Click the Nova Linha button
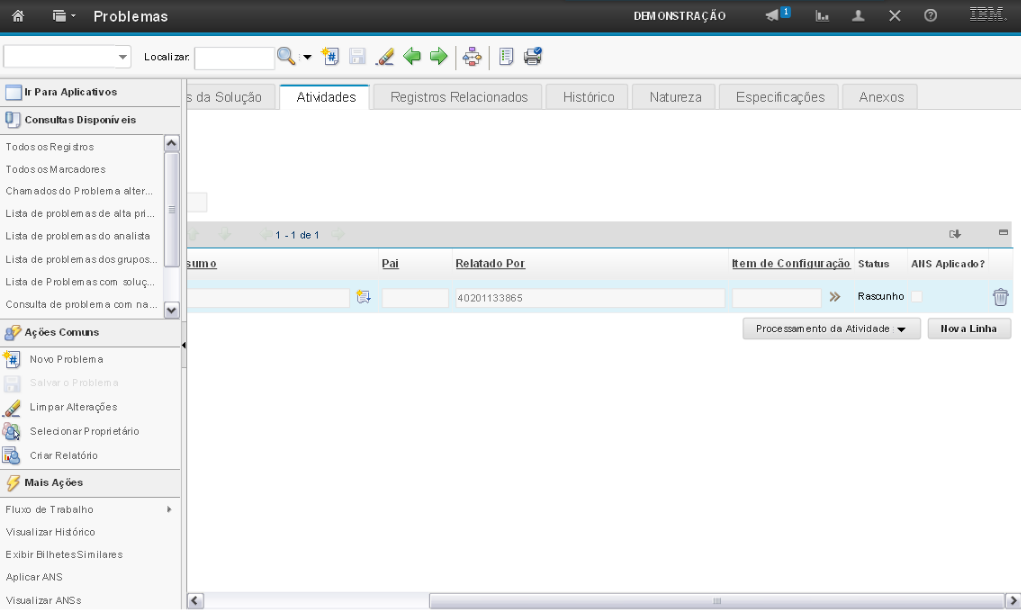Viewport: 1021px width, 610px height. coord(968,329)
